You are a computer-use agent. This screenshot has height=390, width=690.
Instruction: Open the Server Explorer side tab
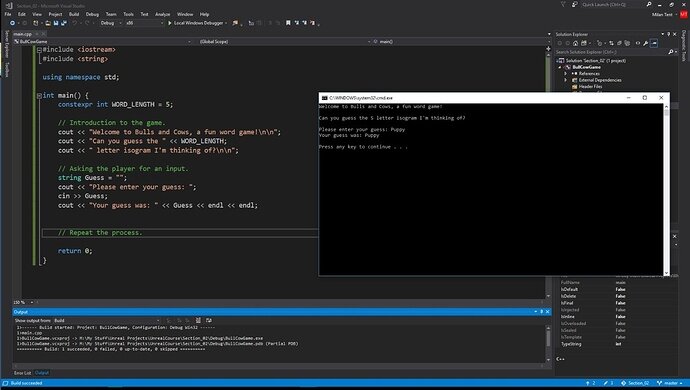pos(7,44)
